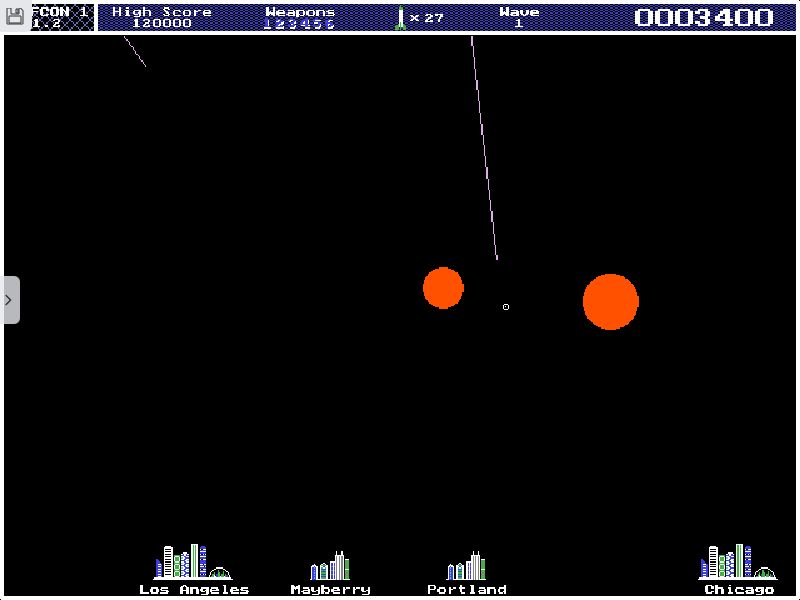The width and height of the screenshot is (800, 600).
Task: Click the floppy disk save icon
Action: tap(15, 16)
